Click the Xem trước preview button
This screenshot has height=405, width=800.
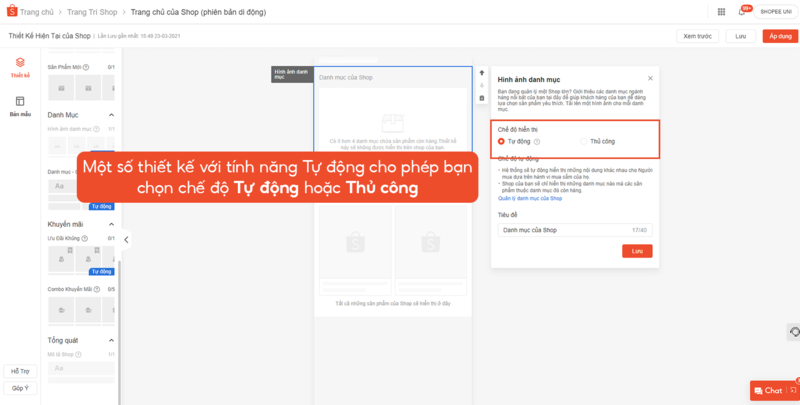[698, 36]
